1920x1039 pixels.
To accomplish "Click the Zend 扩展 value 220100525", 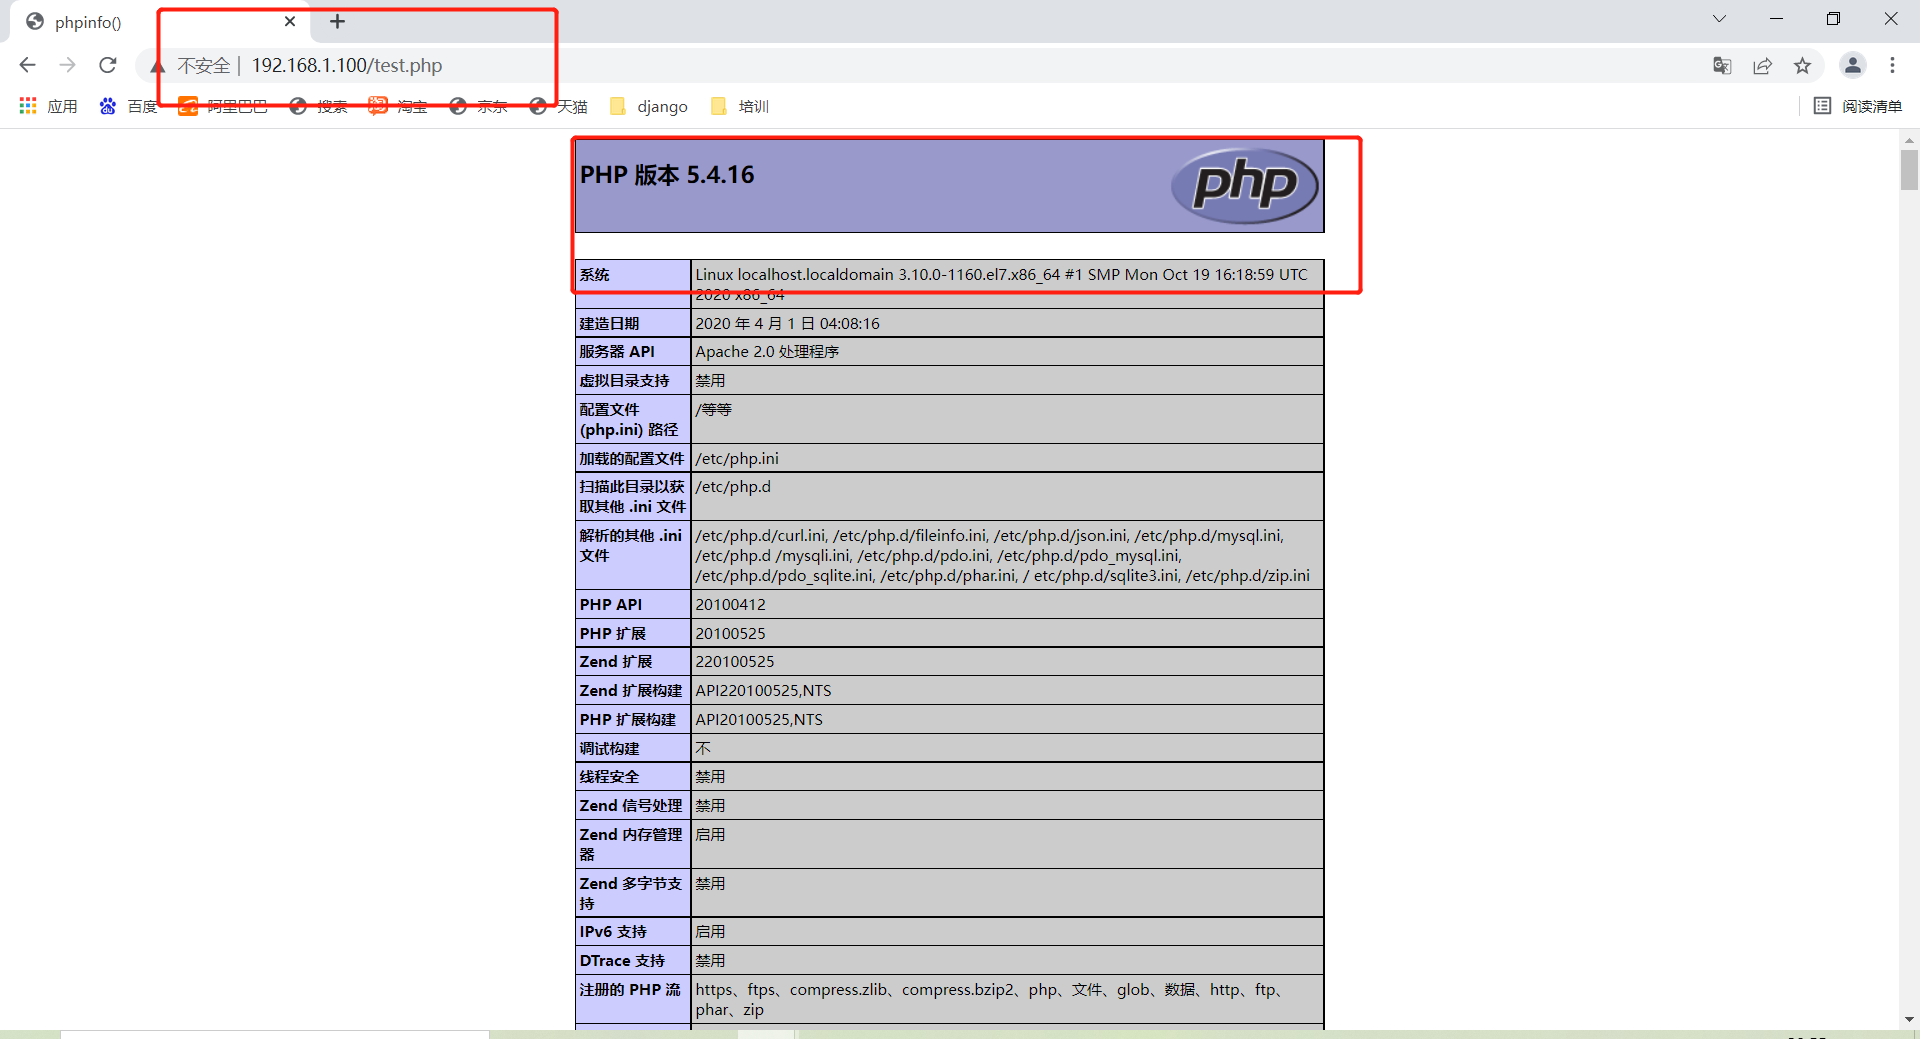I will pos(735,662).
